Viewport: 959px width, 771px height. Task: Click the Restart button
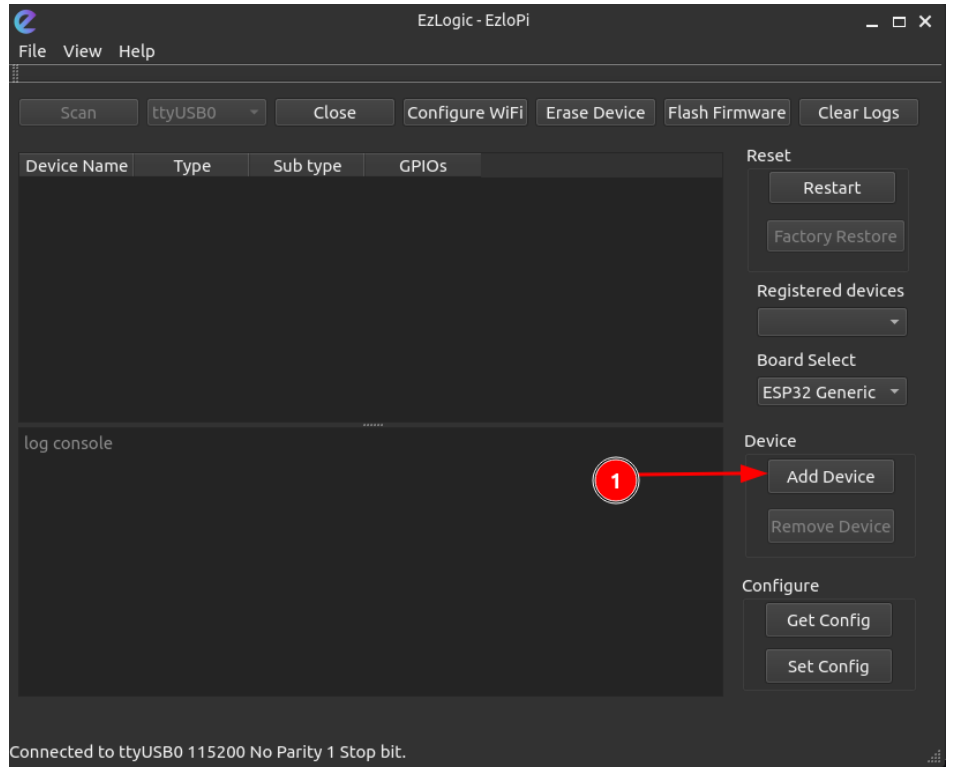832,188
